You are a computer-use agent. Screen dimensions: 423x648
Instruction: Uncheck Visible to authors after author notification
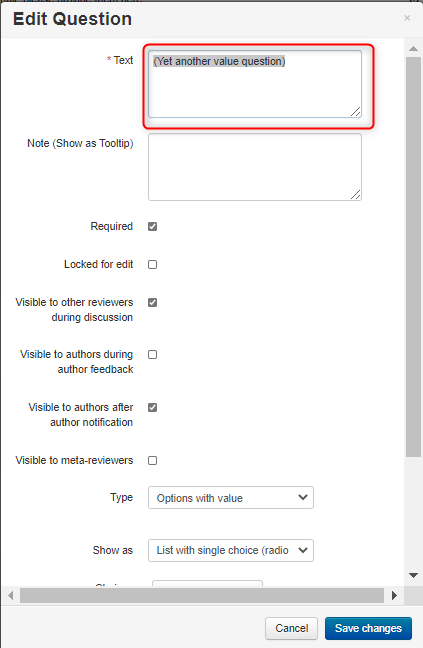tap(152, 407)
